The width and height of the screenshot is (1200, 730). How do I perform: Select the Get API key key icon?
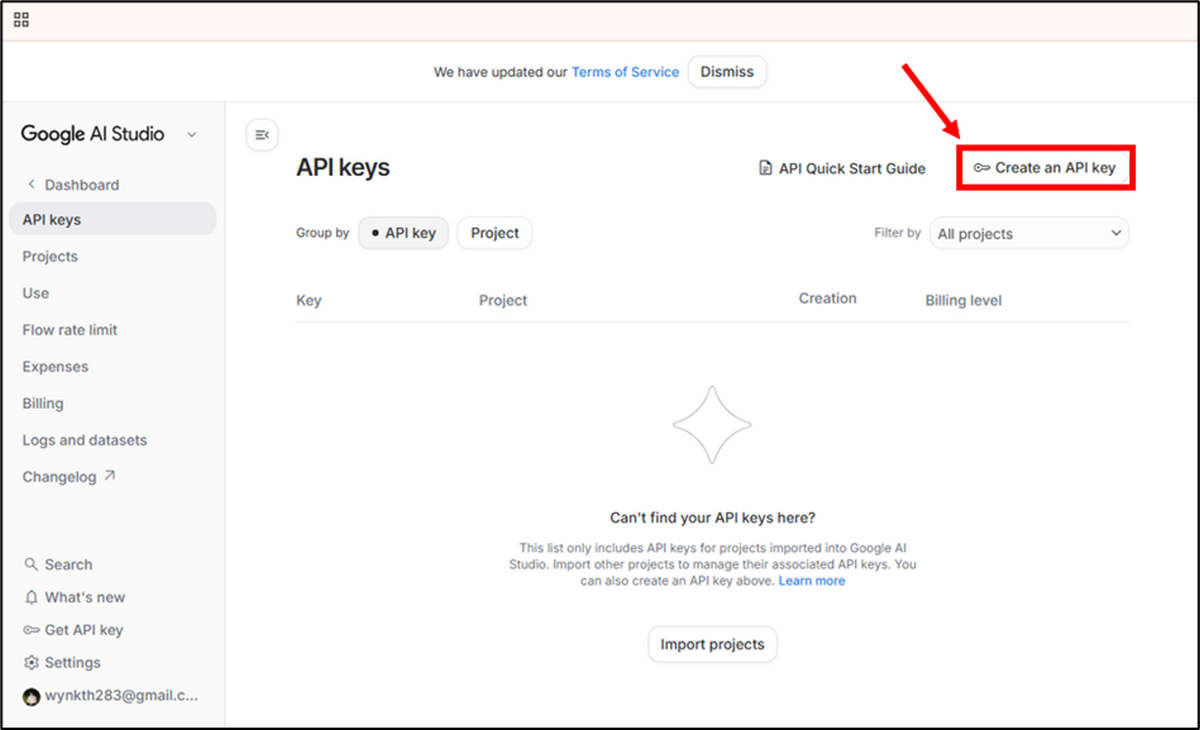point(34,629)
